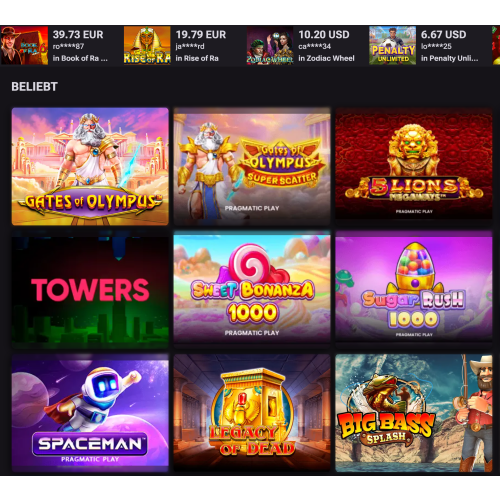Click the Rise of Ra winner icon
500x500 pixels.
point(147,45)
